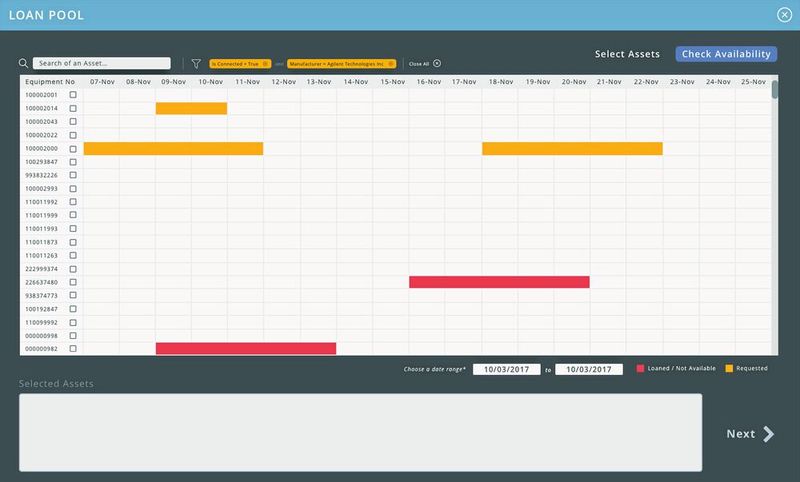
Task: Click equipment number 000000982 text
Action: [41, 349]
